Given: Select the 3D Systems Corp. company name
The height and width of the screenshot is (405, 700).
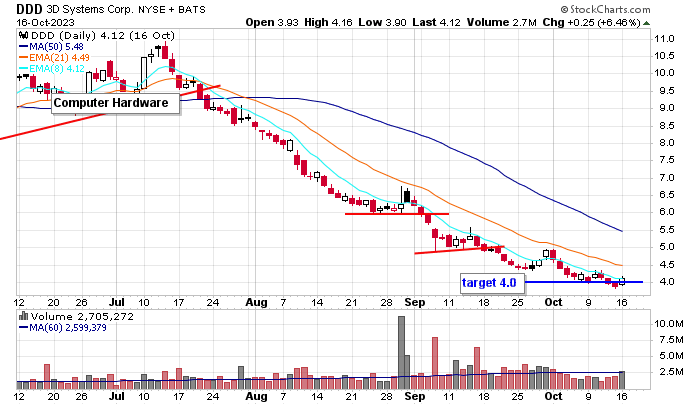Looking at the screenshot, I should (x=89, y=9).
